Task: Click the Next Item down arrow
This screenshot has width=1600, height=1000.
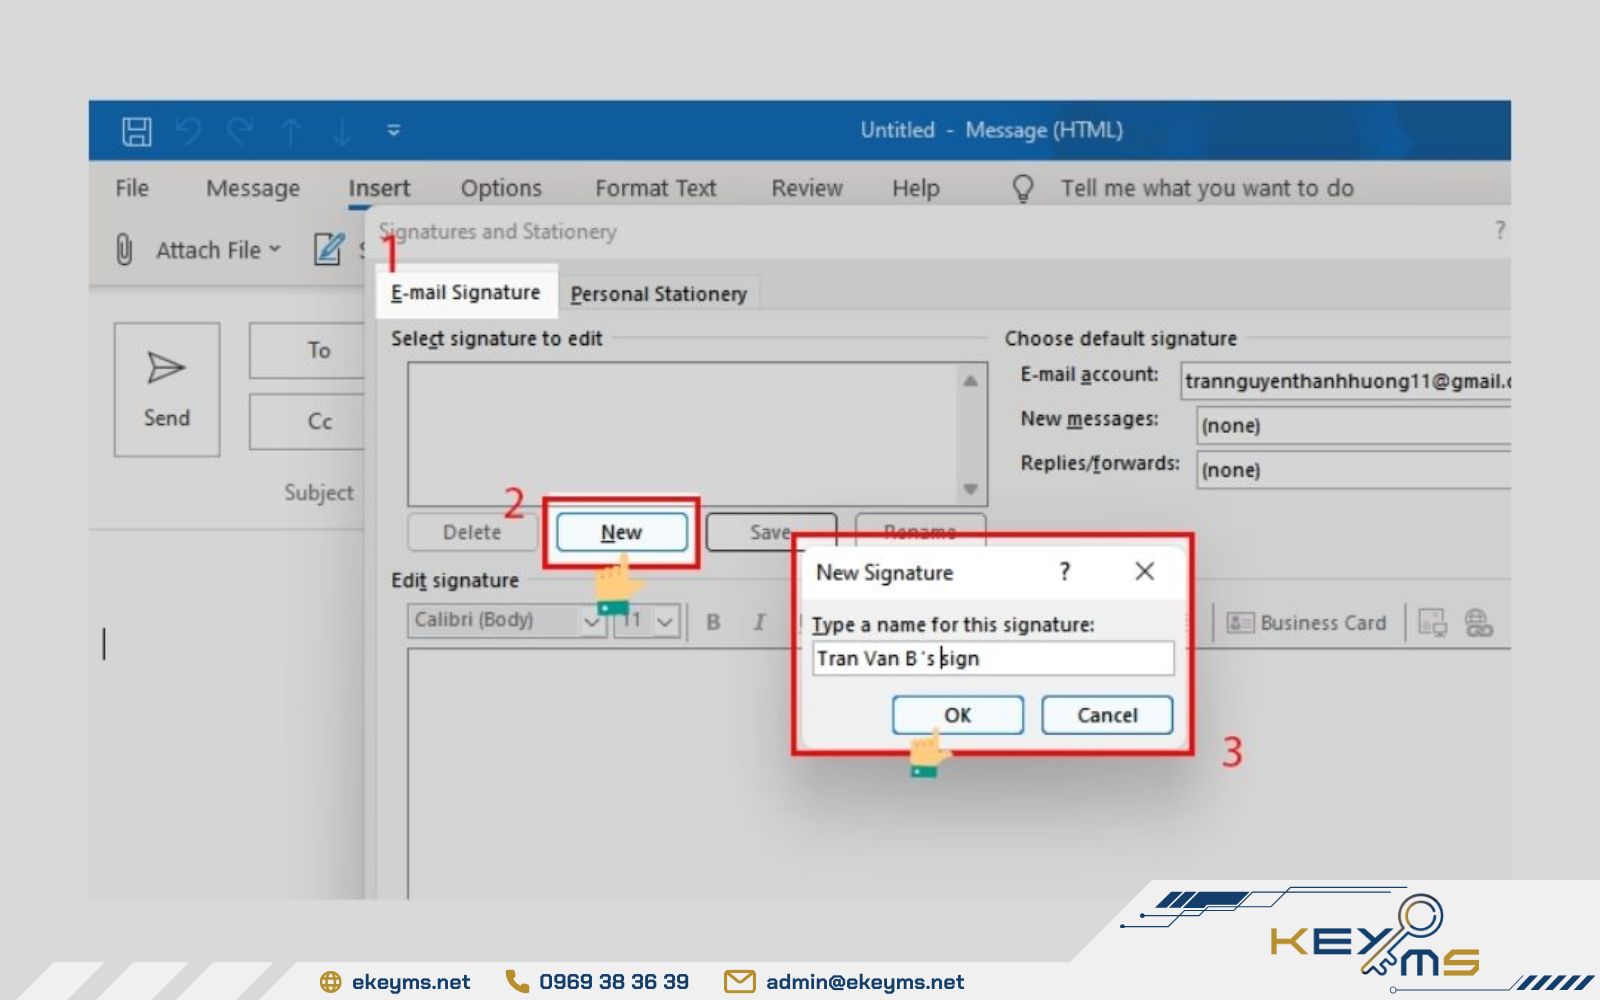Action: pos(342,131)
